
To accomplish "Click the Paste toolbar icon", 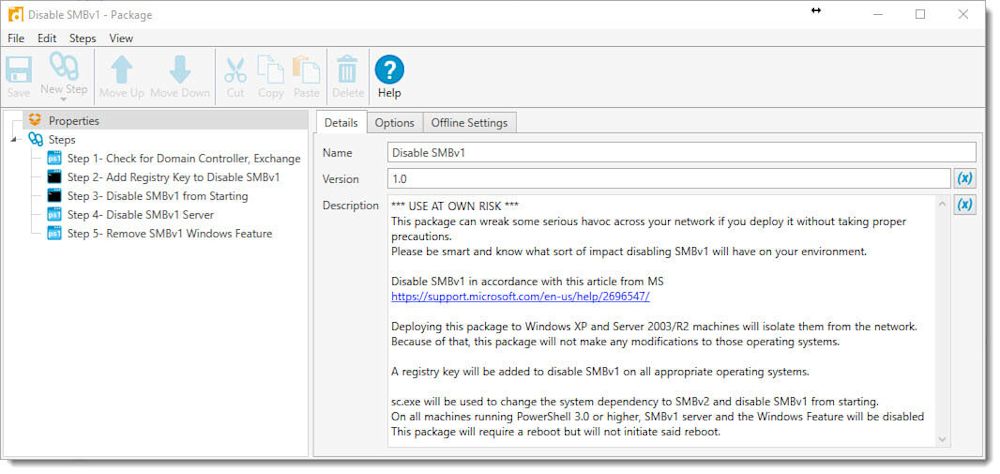I will click(x=306, y=70).
